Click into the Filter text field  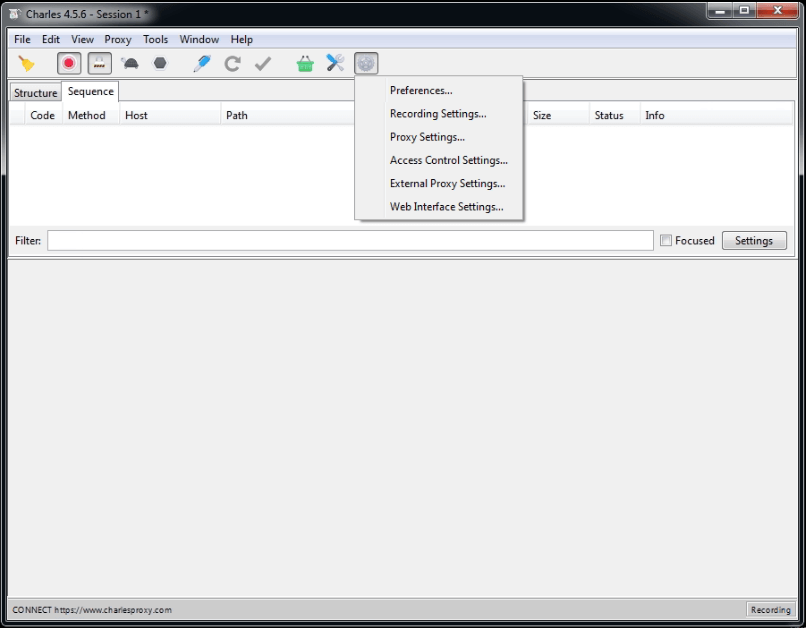tap(350, 241)
